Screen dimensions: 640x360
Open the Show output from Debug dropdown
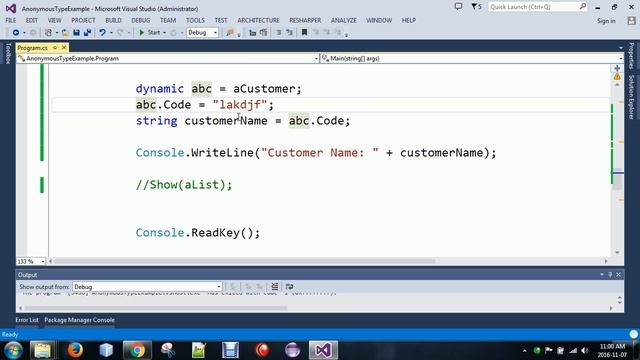coord(147,287)
